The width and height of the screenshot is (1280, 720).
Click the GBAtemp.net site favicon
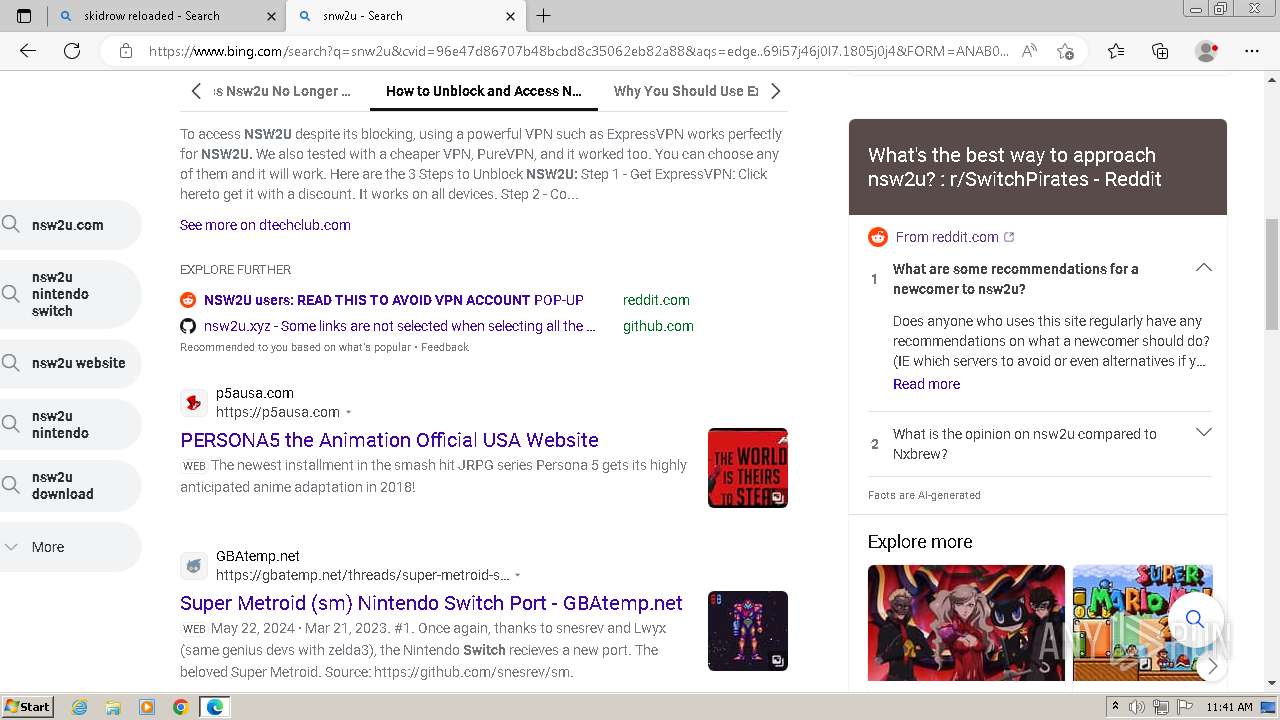[x=194, y=566]
